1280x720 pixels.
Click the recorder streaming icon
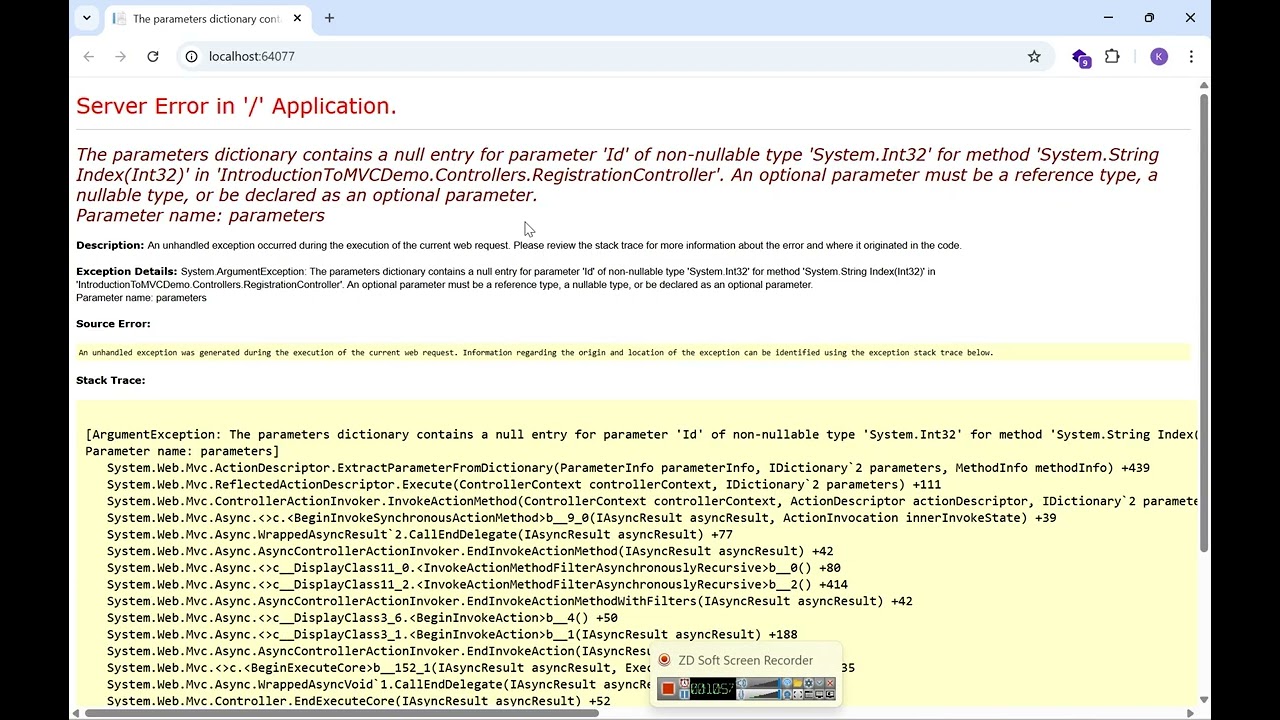pos(787,683)
